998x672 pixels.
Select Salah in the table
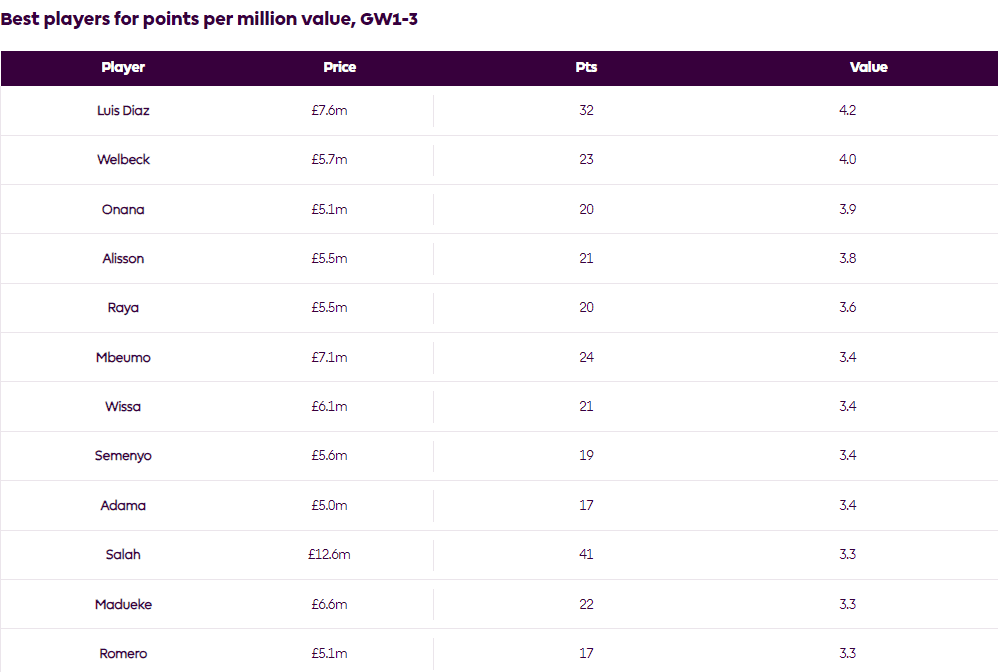click(123, 555)
